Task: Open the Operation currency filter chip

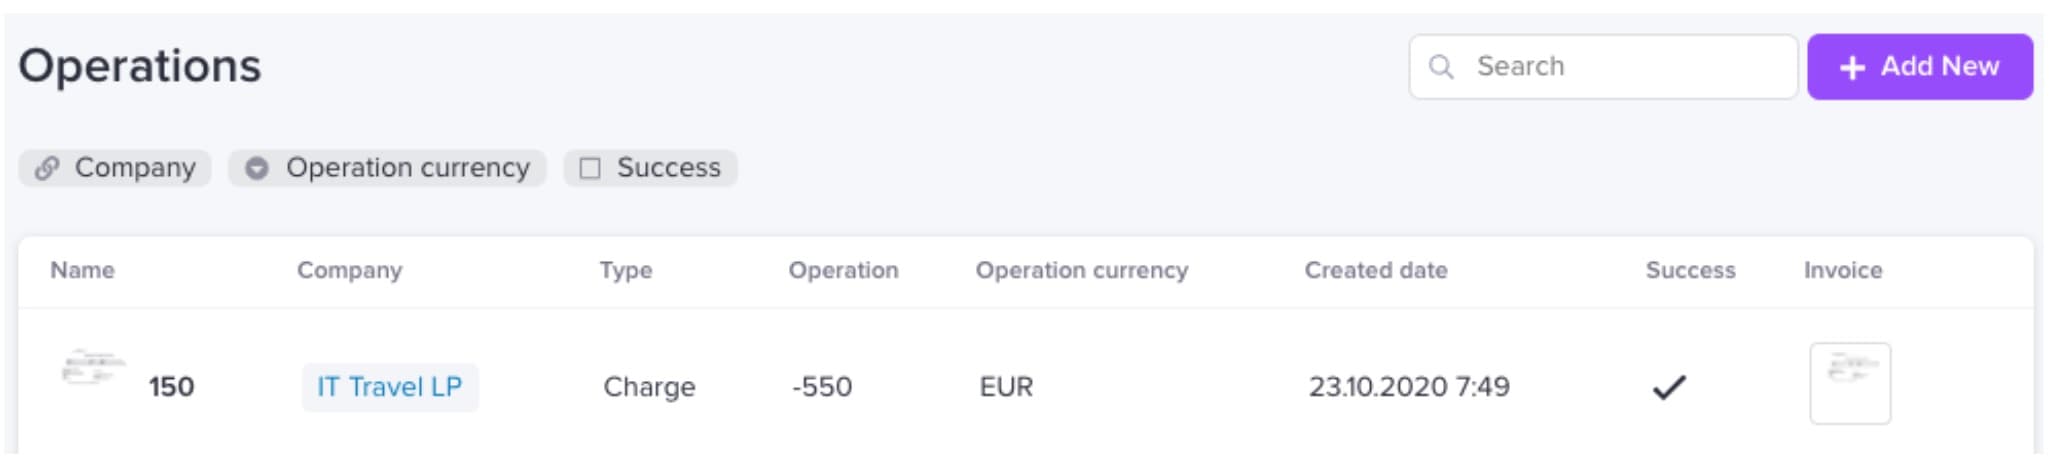Action: coord(387,168)
